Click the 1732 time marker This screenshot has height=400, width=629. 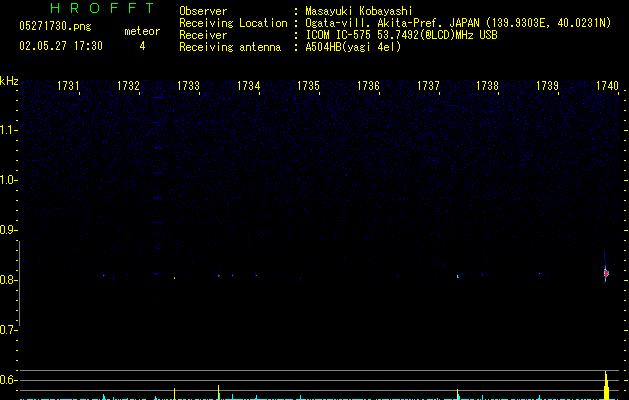(128, 85)
